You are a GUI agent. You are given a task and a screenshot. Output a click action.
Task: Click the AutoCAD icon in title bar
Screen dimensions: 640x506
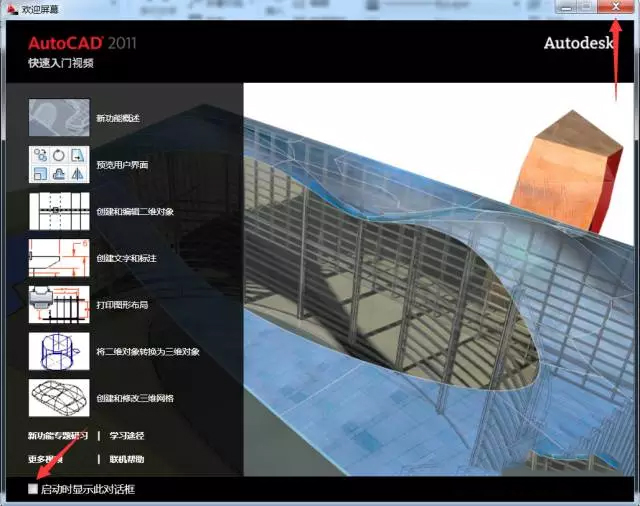click(13, 9)
